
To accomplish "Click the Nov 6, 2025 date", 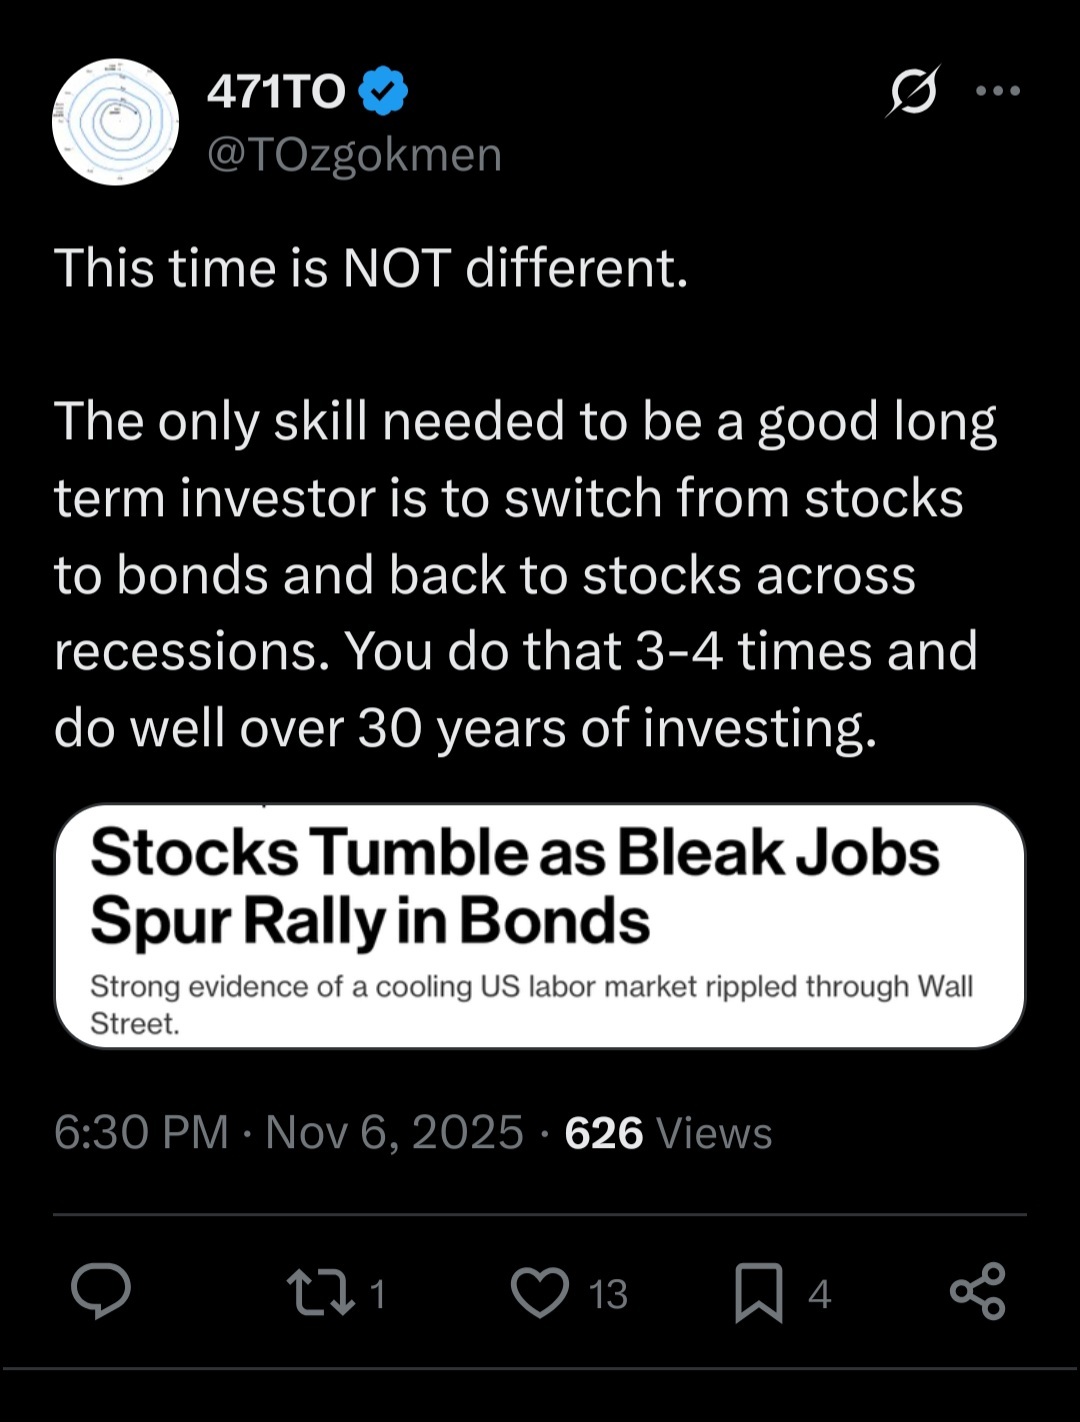I will pos(394,1133).
